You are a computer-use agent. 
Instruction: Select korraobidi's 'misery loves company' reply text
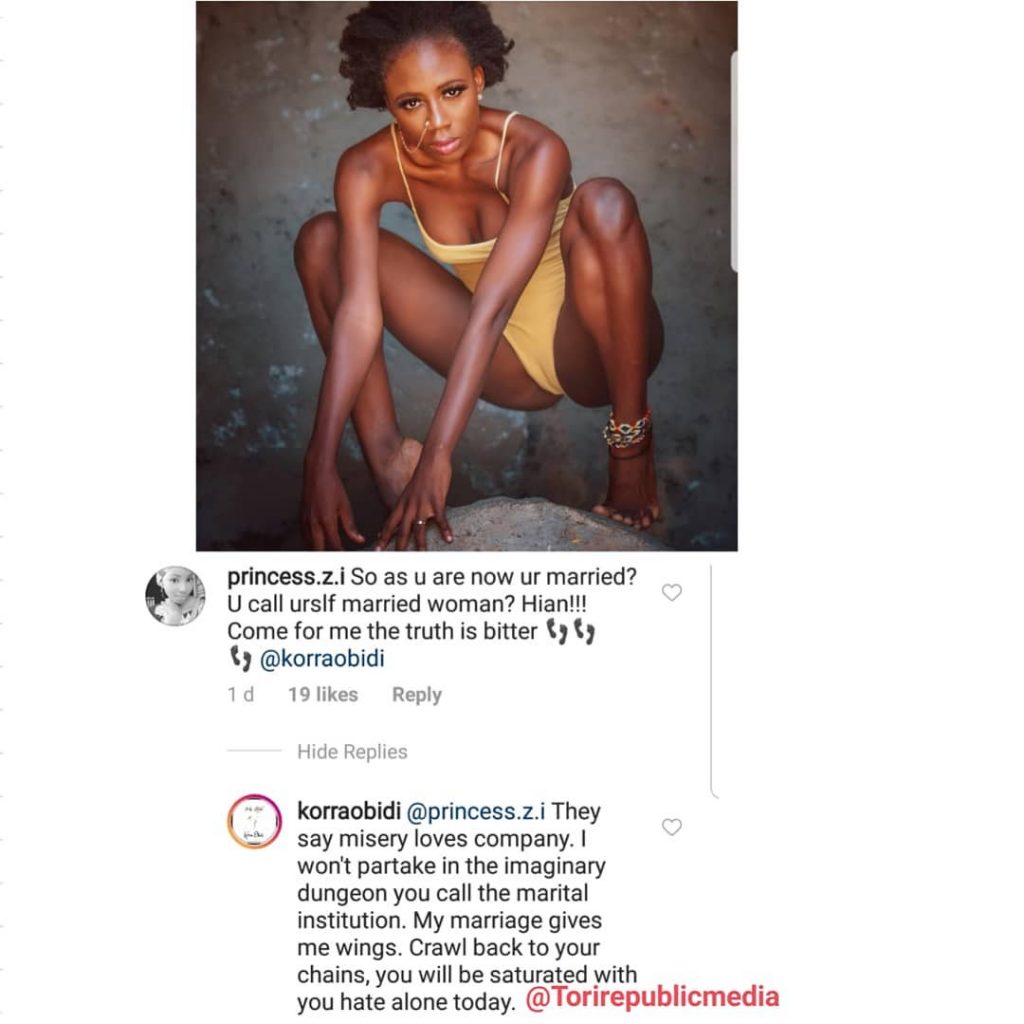tap(467, 906)
